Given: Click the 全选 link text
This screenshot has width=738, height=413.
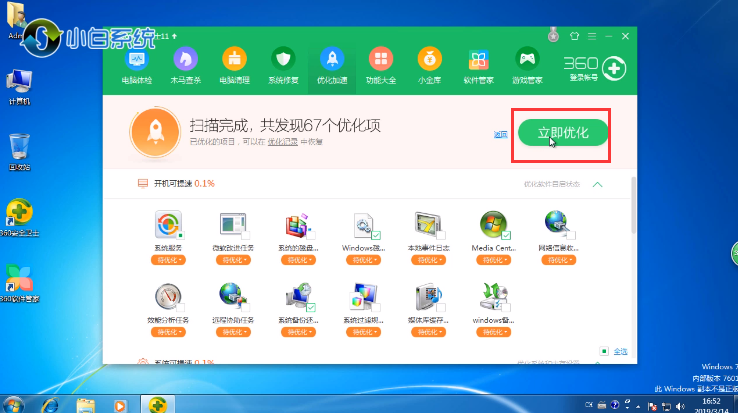Looking at the screenshot, I should pos(620,351).
